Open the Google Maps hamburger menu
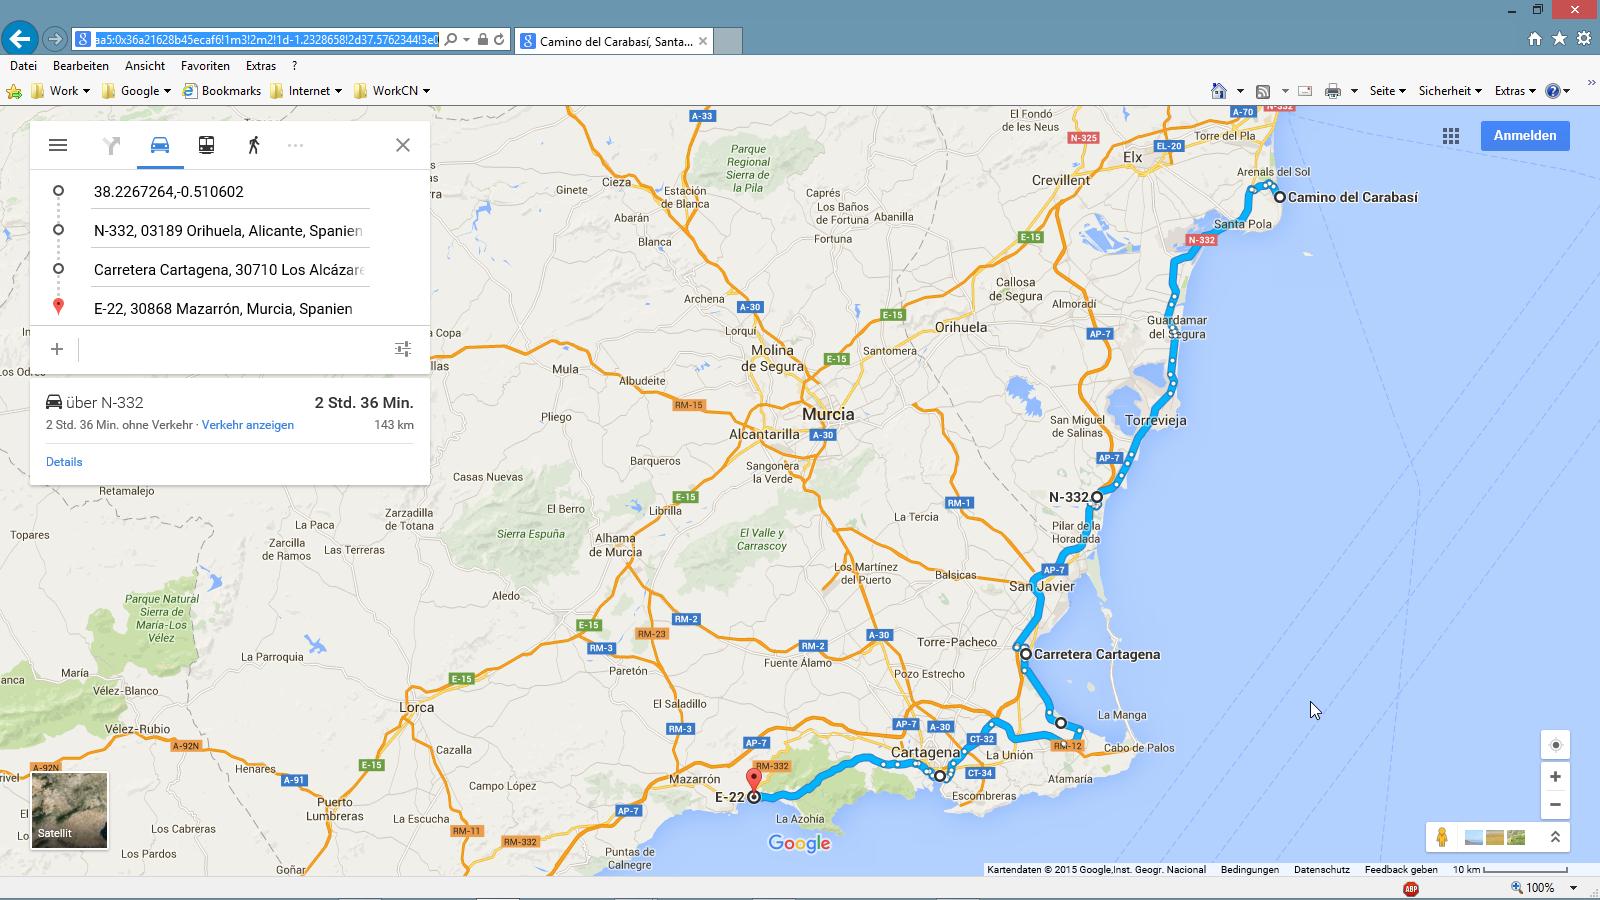Screen dimensions: 1600x900 58,145
